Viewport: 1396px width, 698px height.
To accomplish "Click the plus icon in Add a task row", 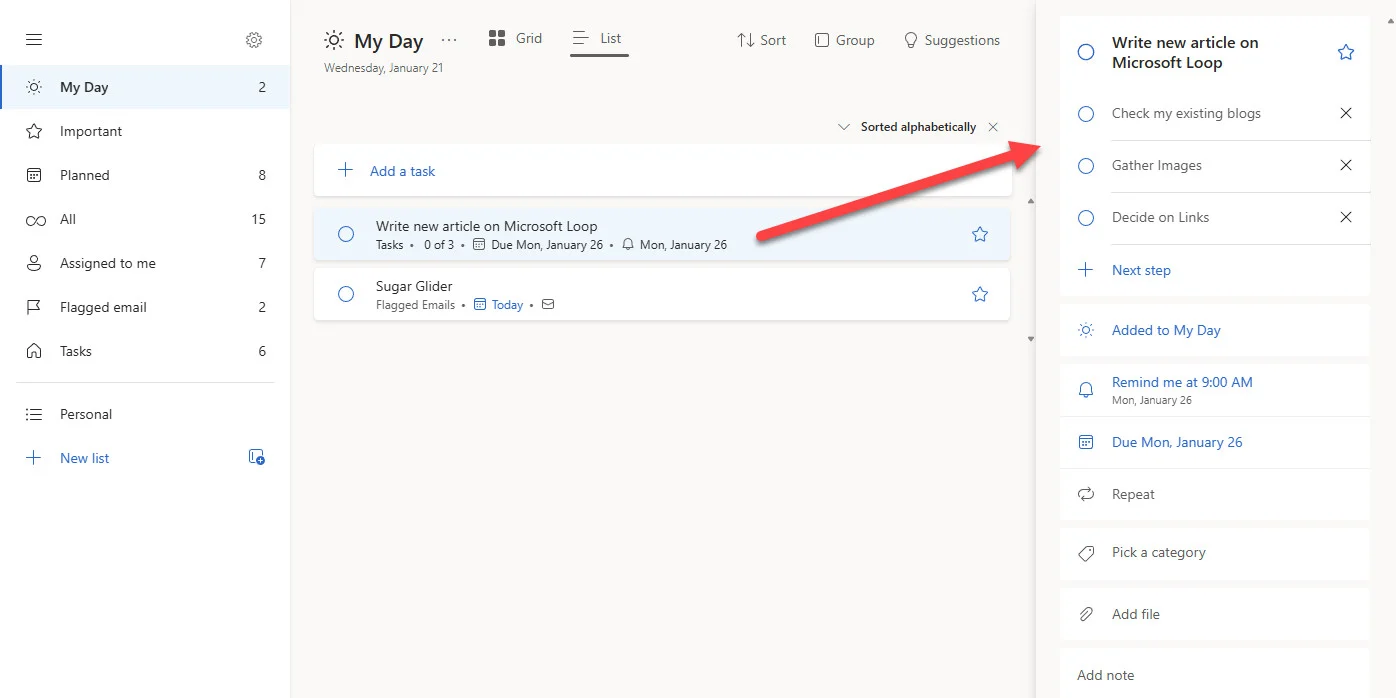I will coord(345,170).
